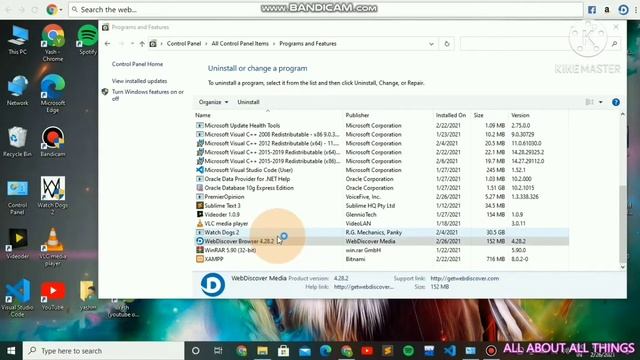Click taskbar Type here to search box

[103, 351]
